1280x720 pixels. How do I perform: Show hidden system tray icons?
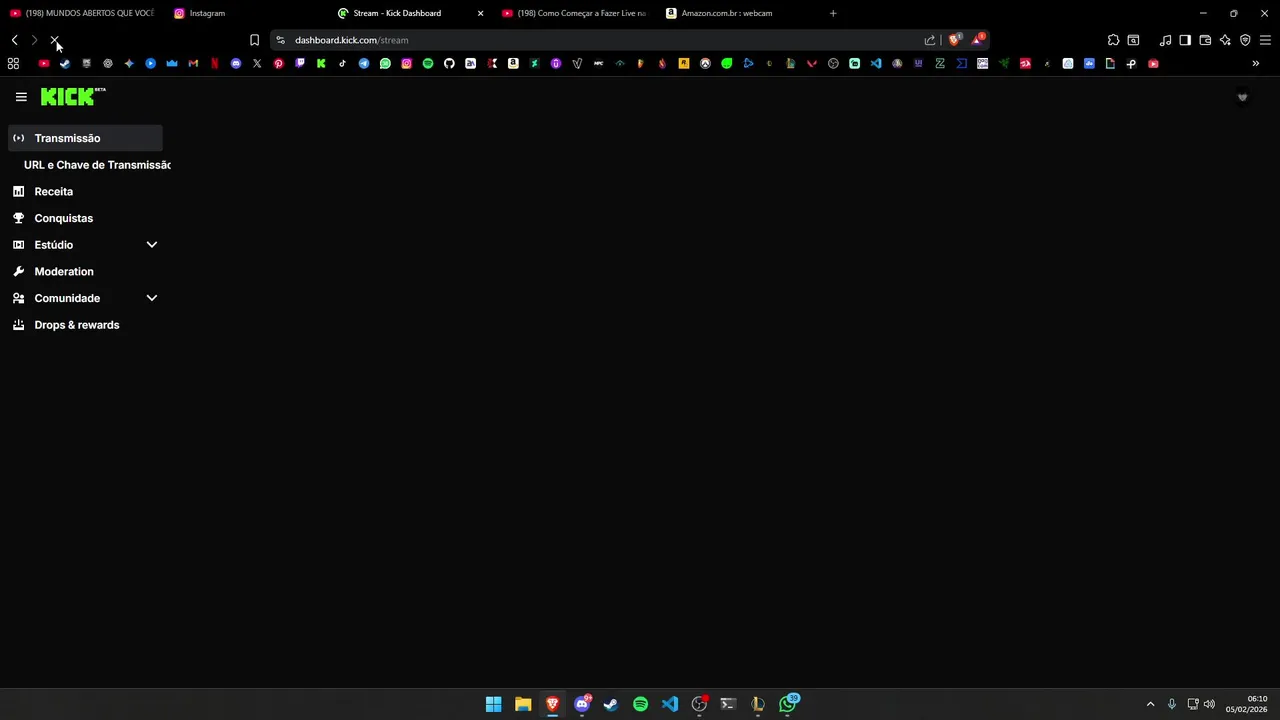[1150, 704]
